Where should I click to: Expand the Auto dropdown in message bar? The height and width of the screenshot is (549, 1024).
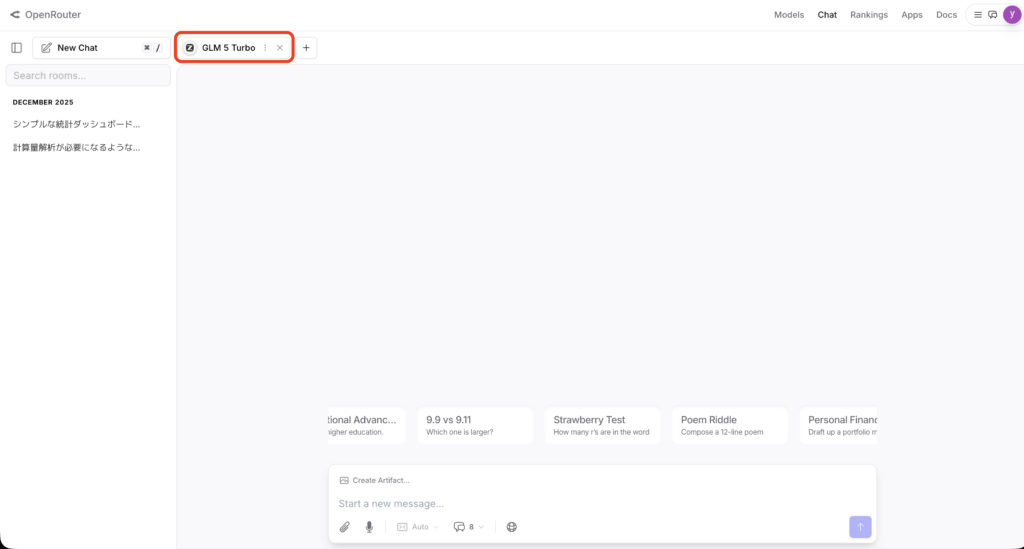point(418,527)
